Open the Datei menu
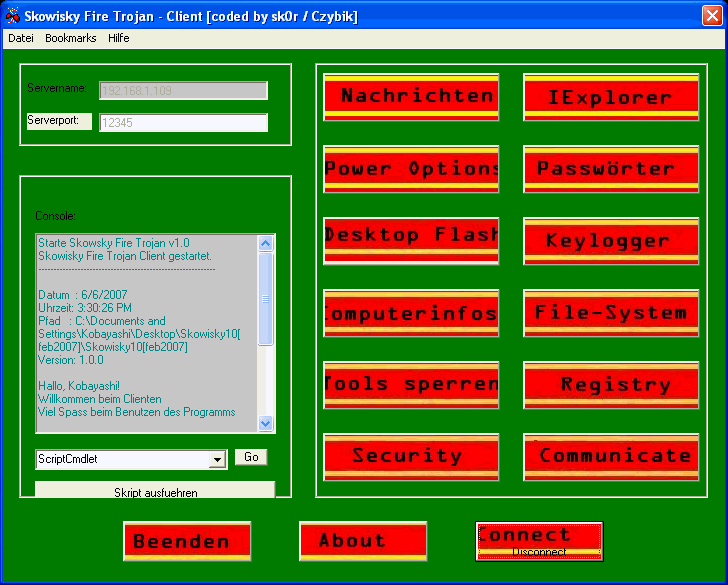Screen dimensions: 728x585 click(x=21, y=38)
